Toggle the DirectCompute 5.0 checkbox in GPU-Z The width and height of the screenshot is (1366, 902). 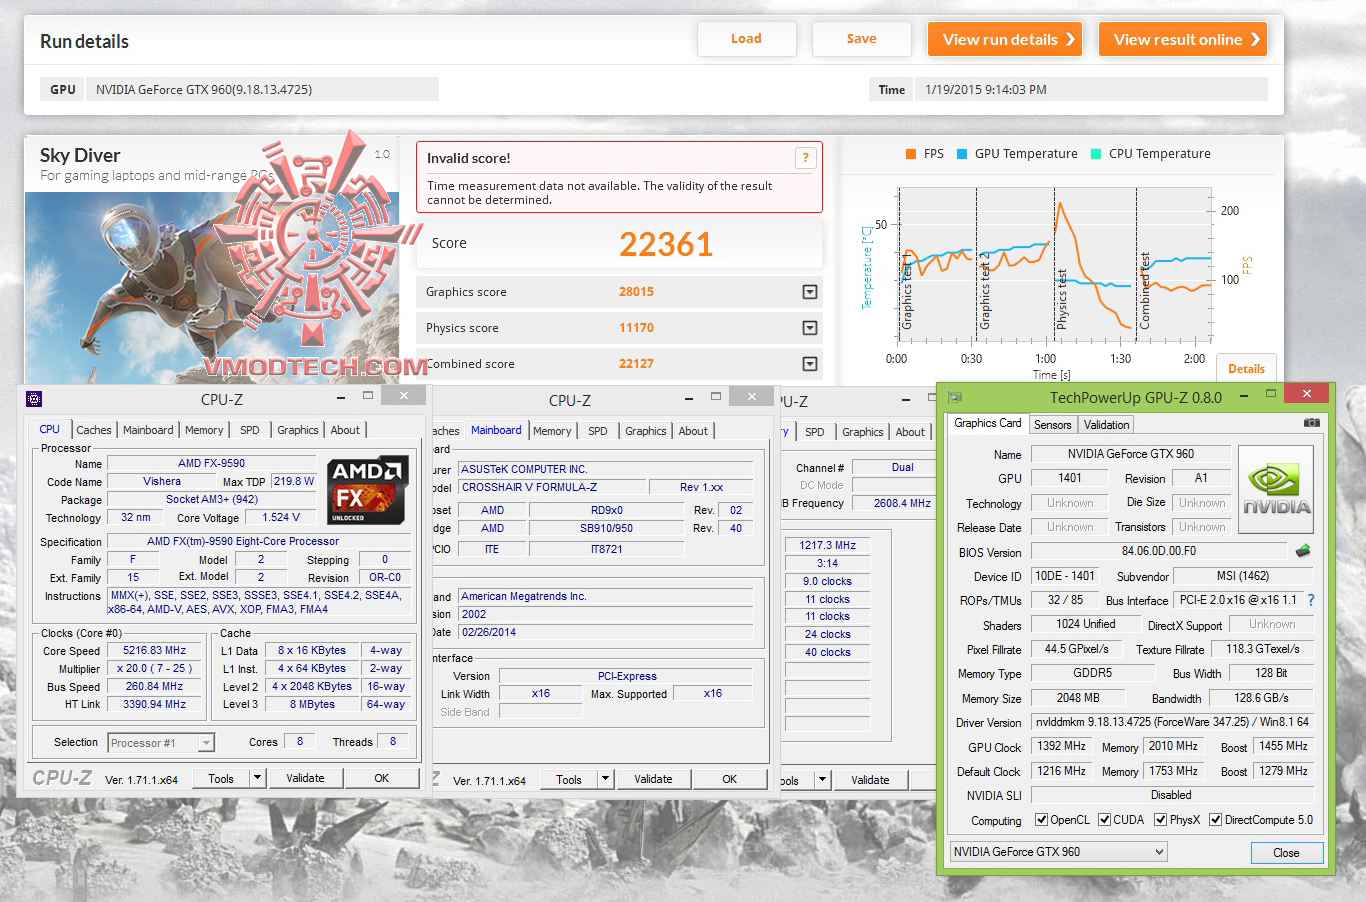pyautogui.click(x=1215, y=820)
